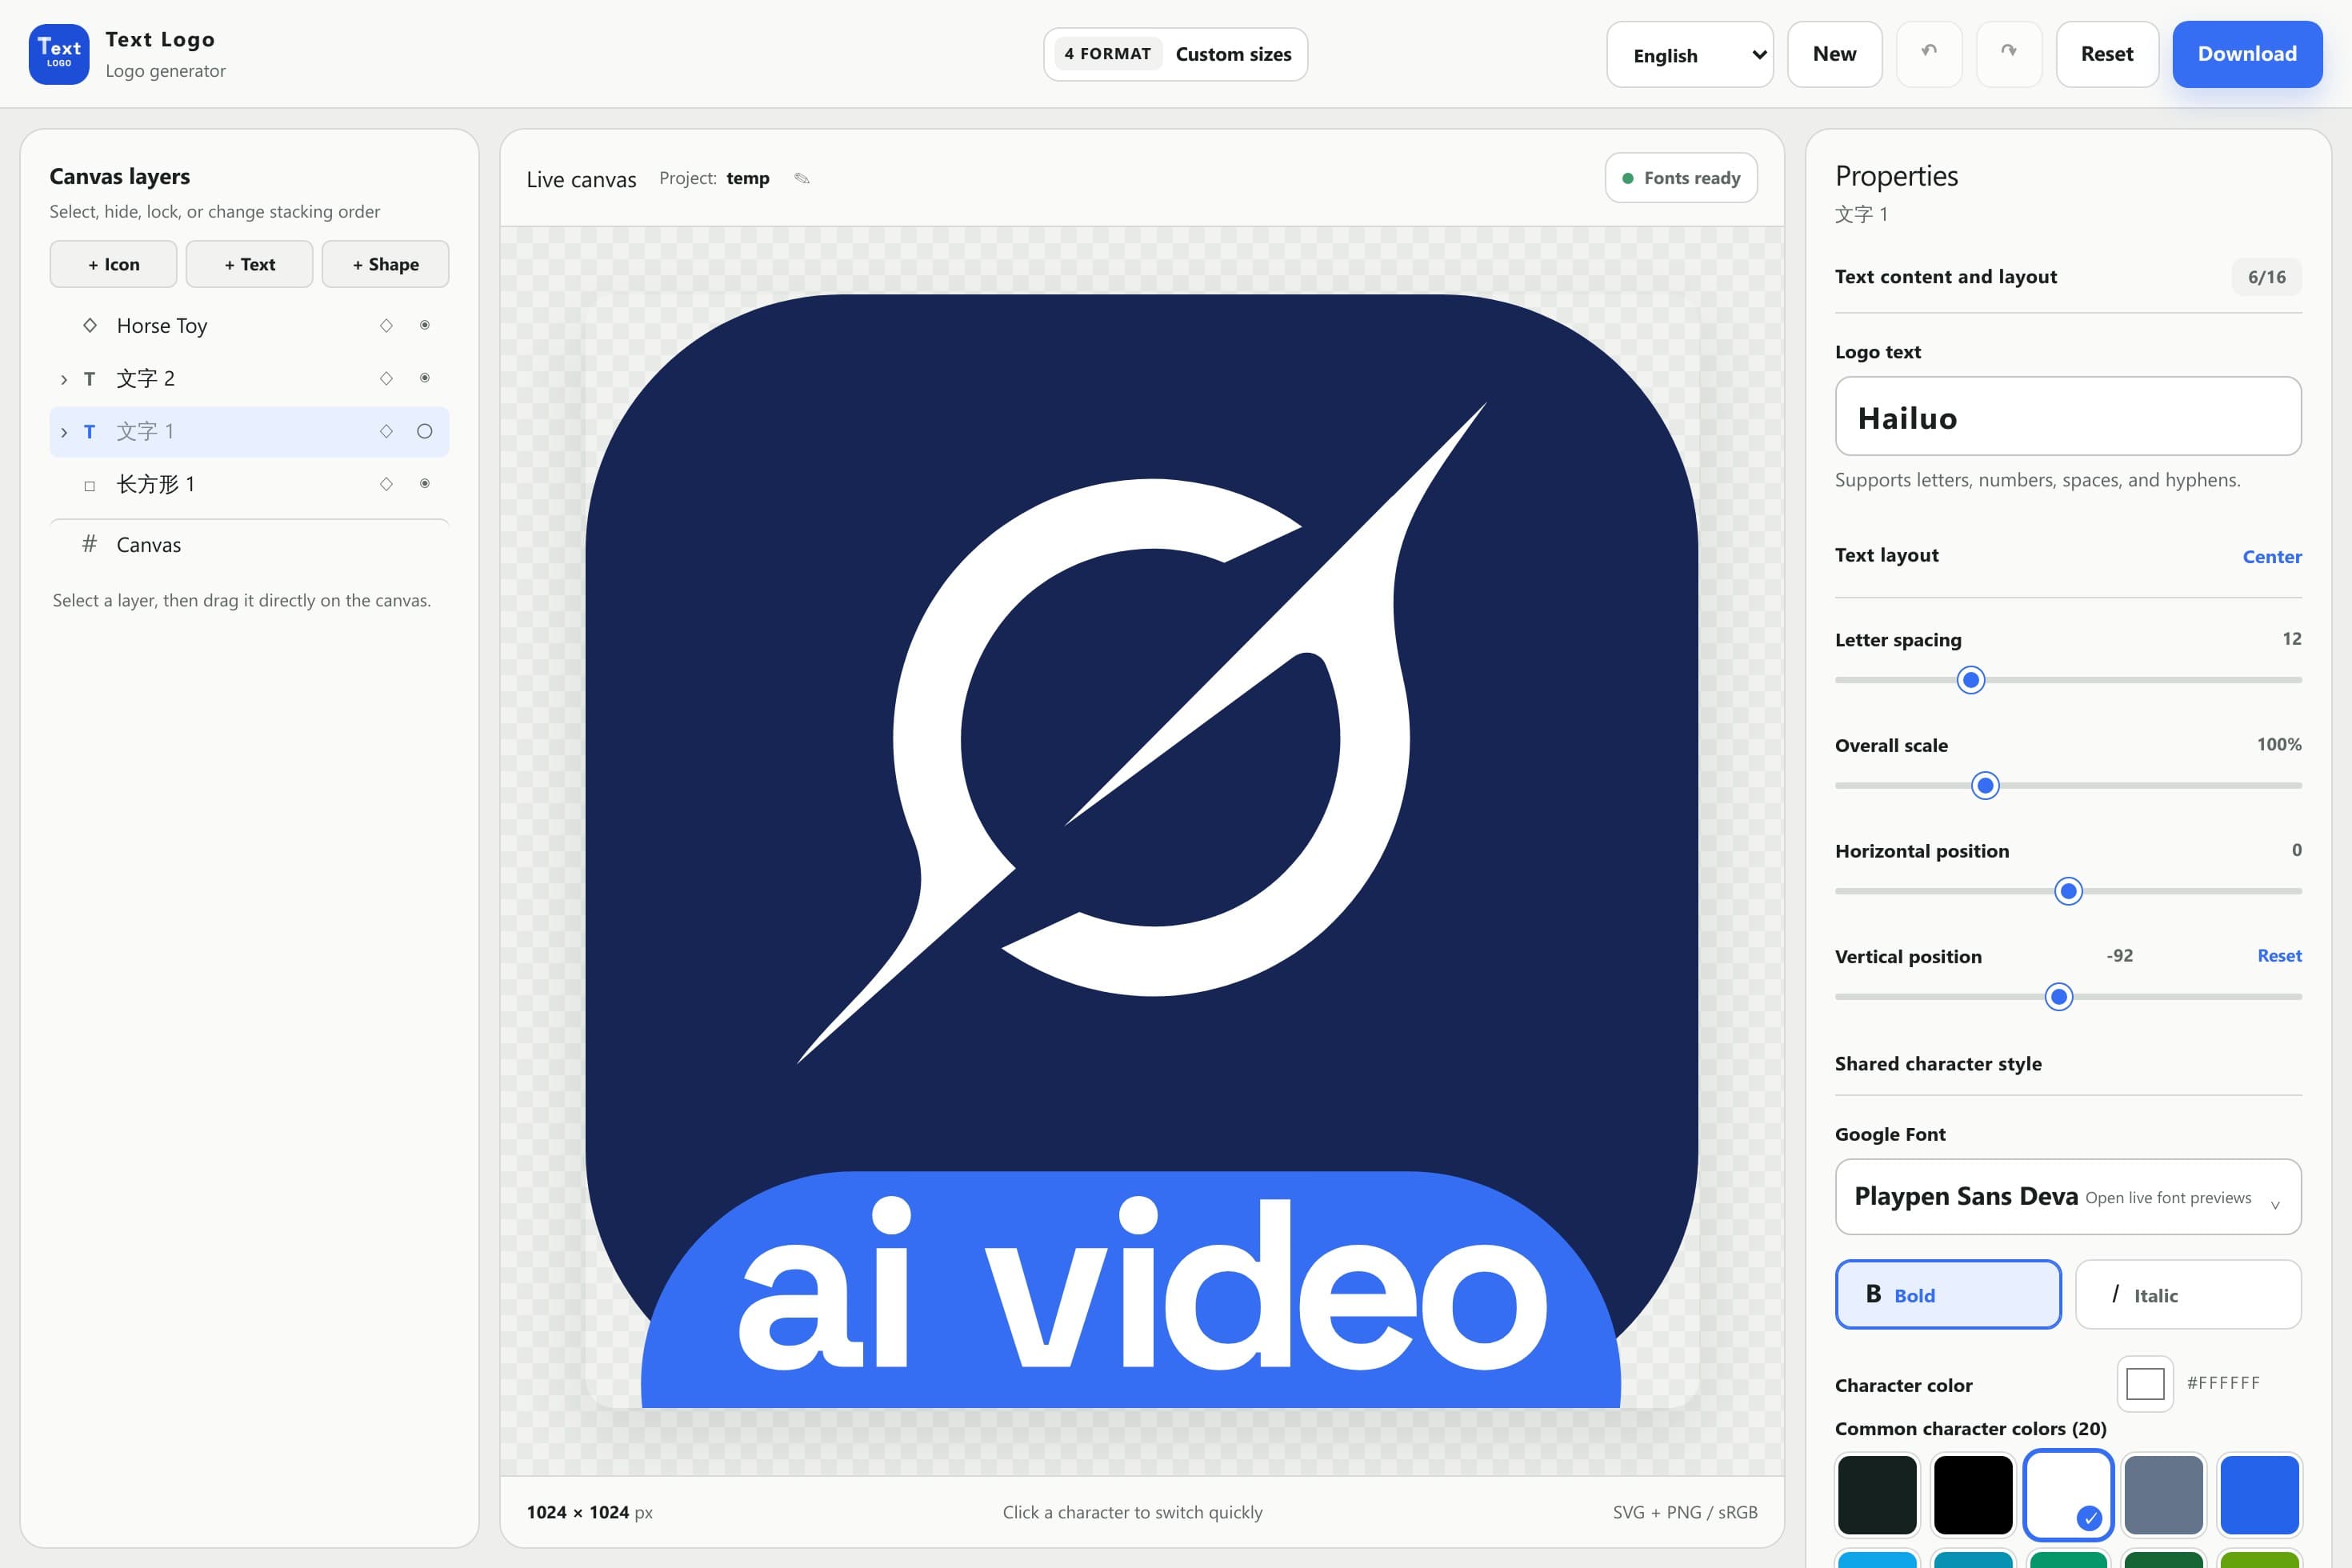Show the 文字 1 layer
The image size is (2352, 1568).
point(425,431)
